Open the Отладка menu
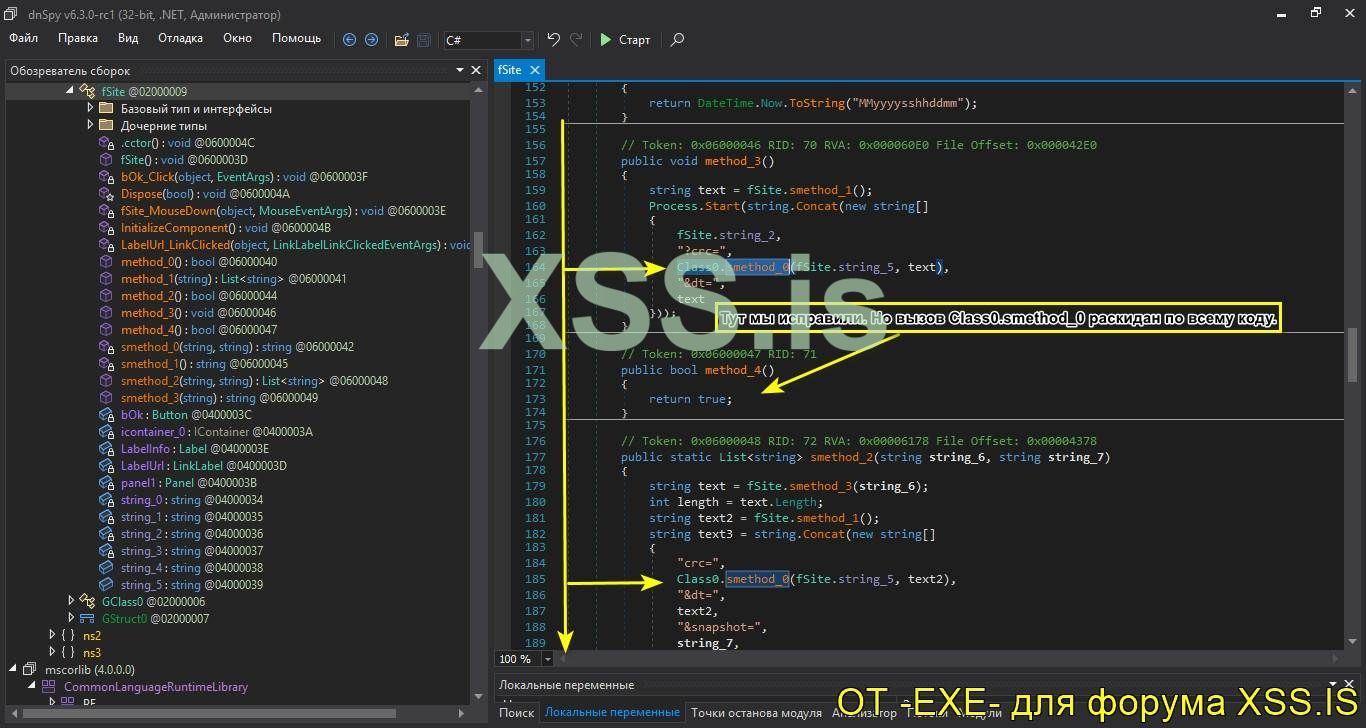This screenshot has width=1366, height=728. 180,38
